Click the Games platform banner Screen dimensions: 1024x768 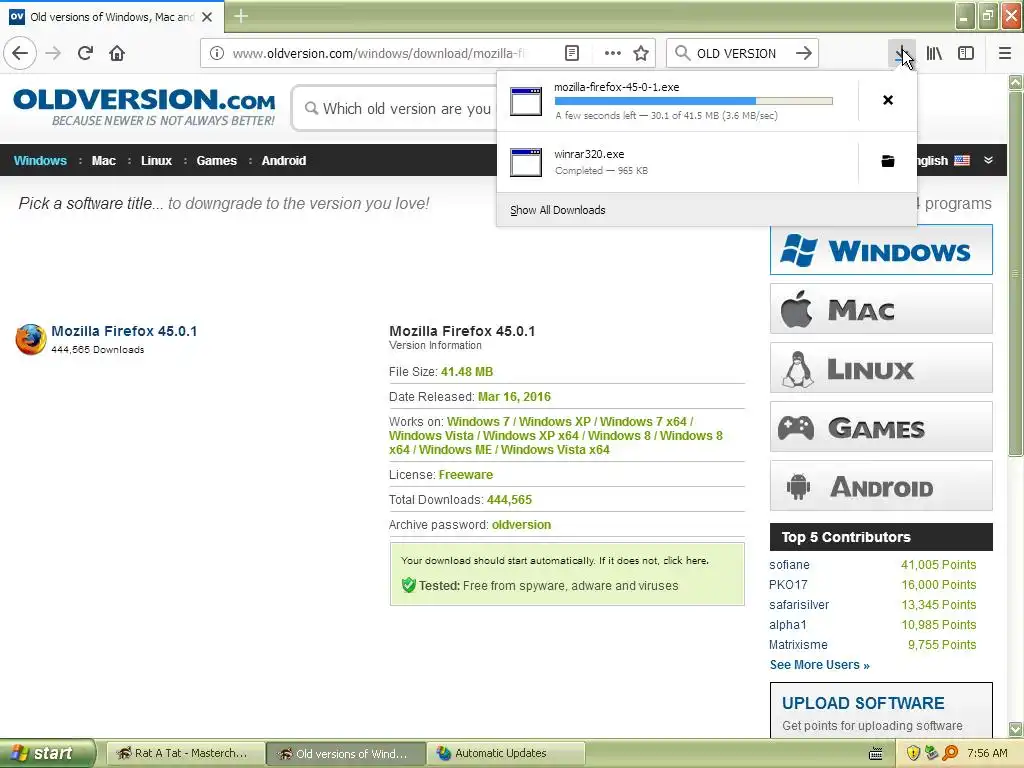click(x=881, y=427)
